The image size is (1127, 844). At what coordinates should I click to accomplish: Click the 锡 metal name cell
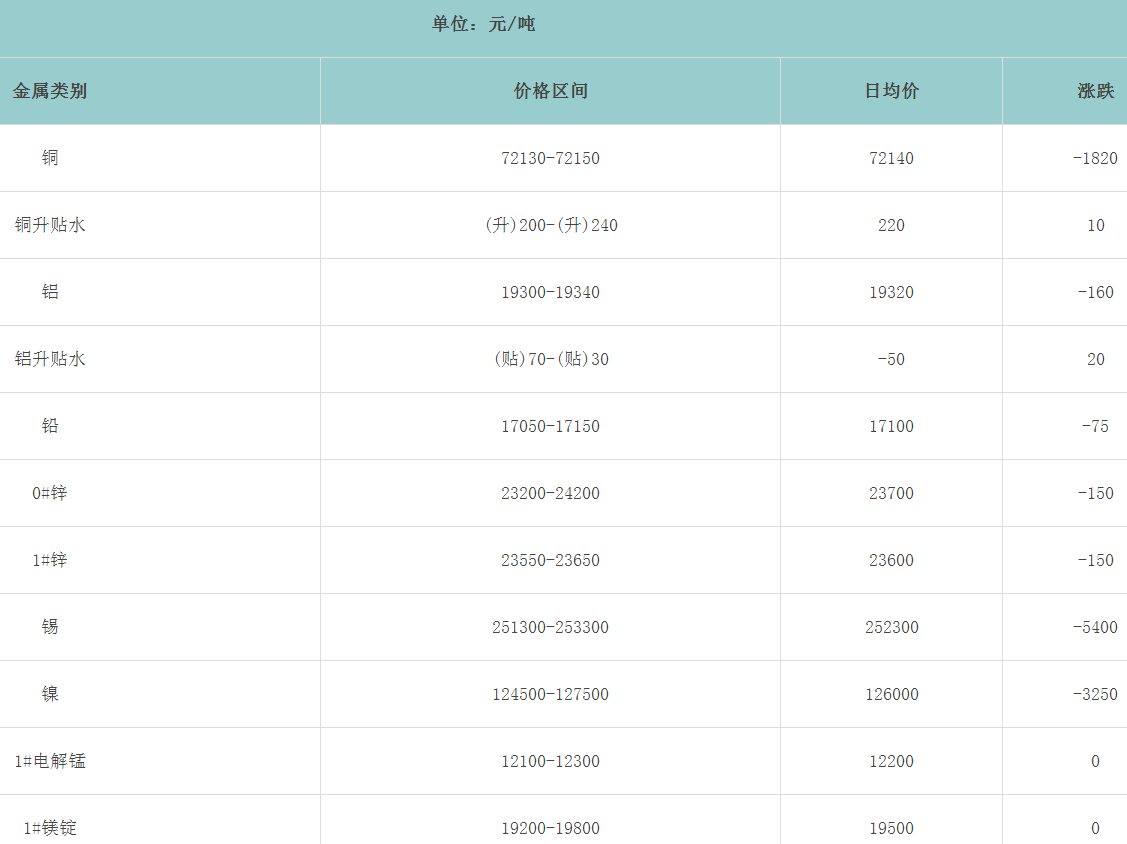tap(50, 627)
